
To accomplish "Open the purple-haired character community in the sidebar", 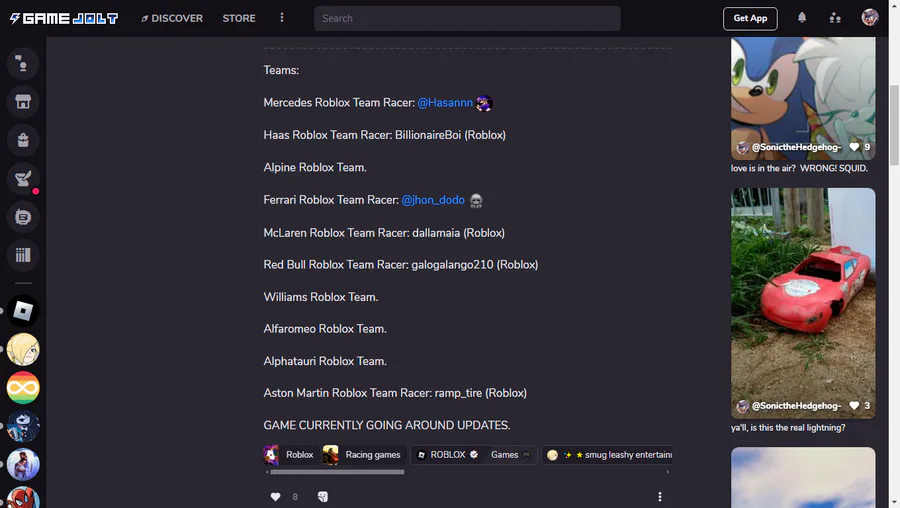I will coord(23,464).
